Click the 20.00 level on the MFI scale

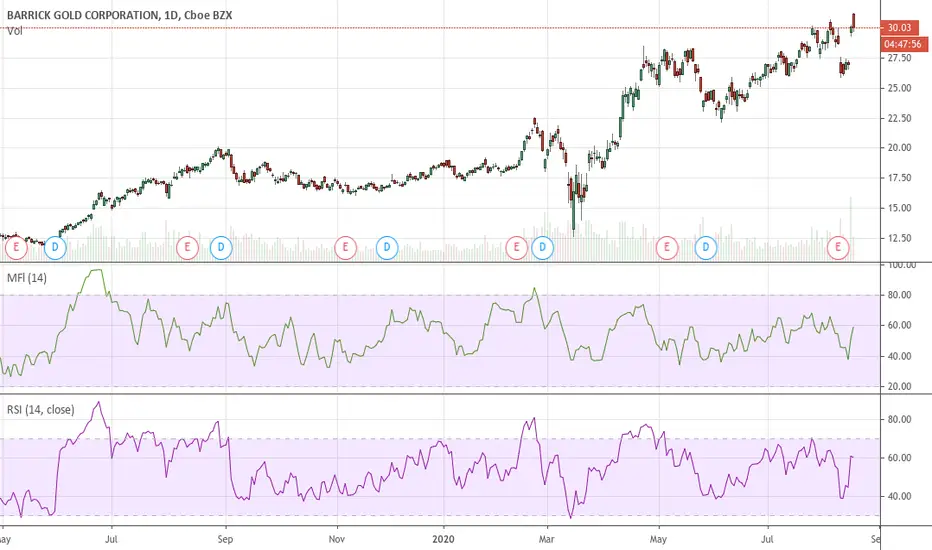[x=899, y=386]
